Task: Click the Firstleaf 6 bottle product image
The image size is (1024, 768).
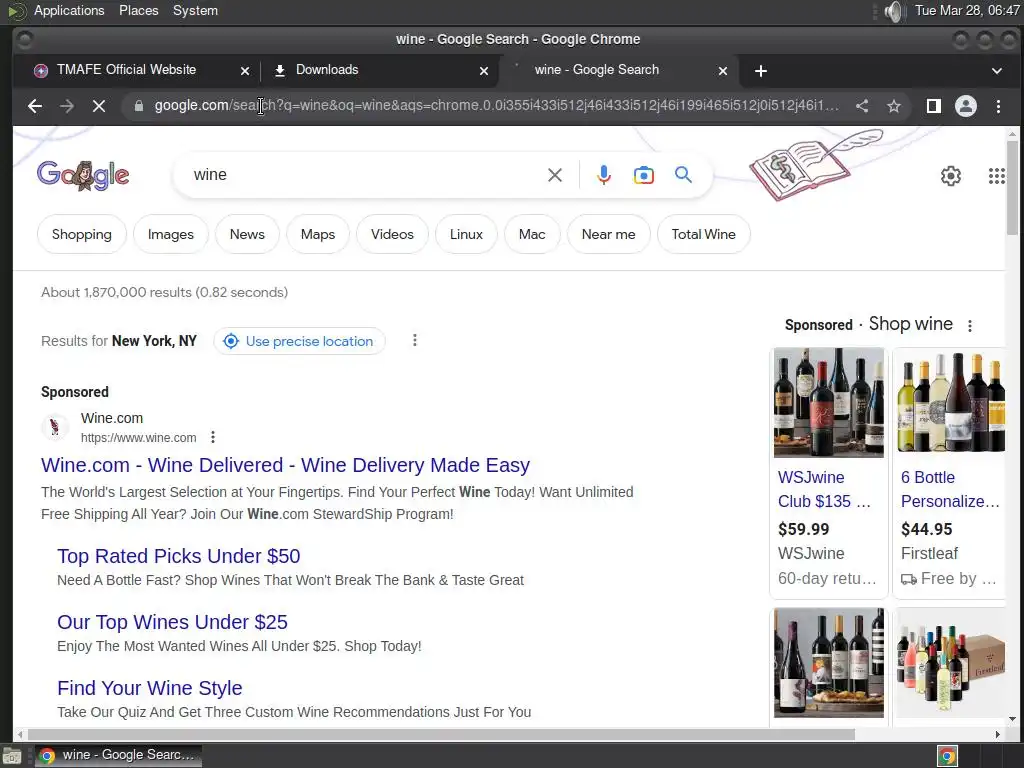Action: pos(951,402)
